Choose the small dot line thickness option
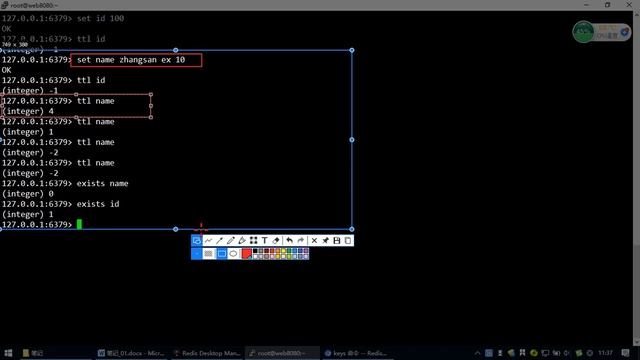This screenshot has height=360, width=640. 197,254
